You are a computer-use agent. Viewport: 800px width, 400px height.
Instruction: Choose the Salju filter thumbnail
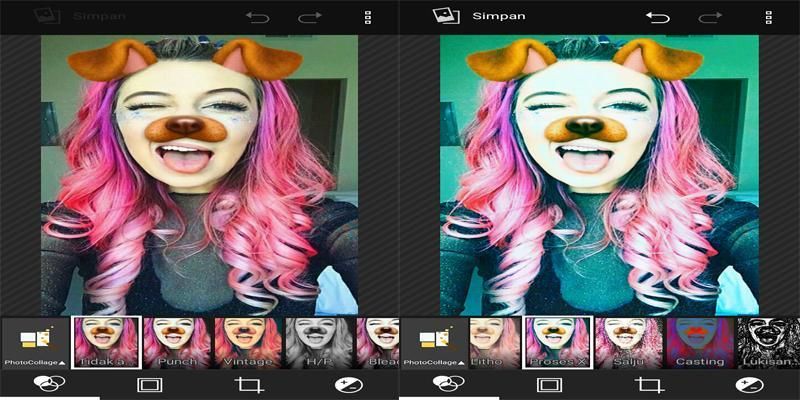coord(629,343)
